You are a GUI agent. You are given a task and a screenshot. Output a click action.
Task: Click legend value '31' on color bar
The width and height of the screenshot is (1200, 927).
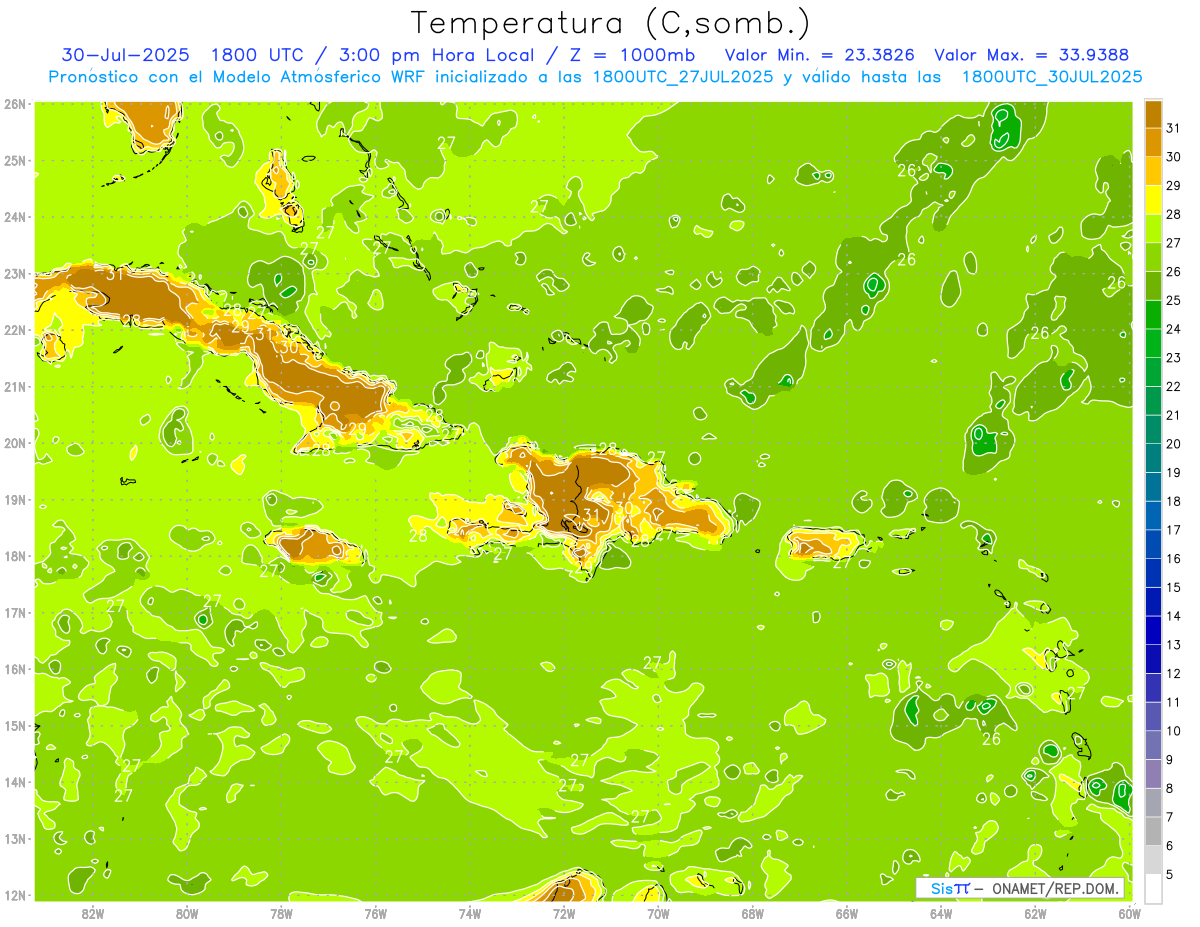coord(1173,127)
